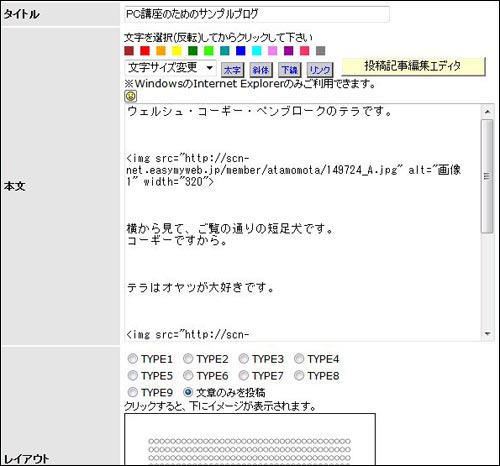Open the 投稿記事編集エディタ button

(x=413, y=66)
